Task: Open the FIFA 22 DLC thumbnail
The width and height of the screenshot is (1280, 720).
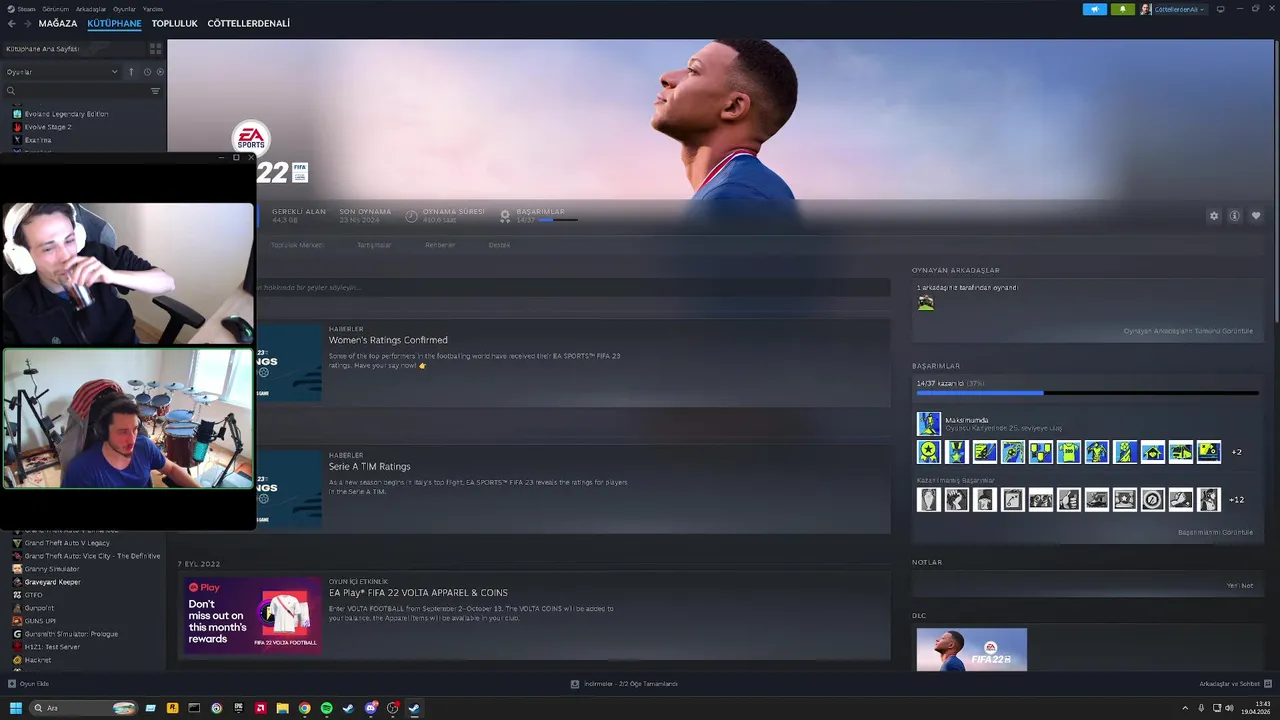Action: (x=971, y=650)
